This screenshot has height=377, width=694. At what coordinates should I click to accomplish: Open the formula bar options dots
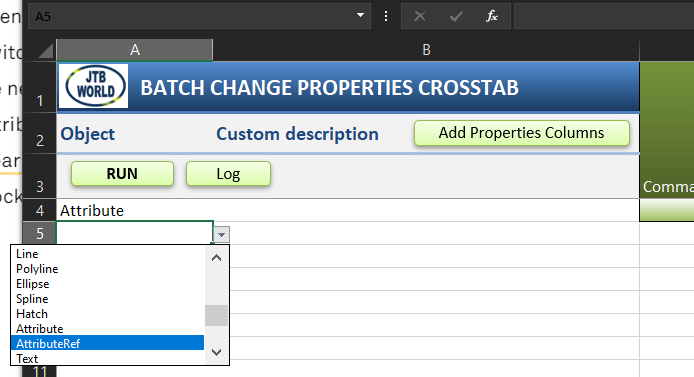pyautogui.click(x=386, y=16)
